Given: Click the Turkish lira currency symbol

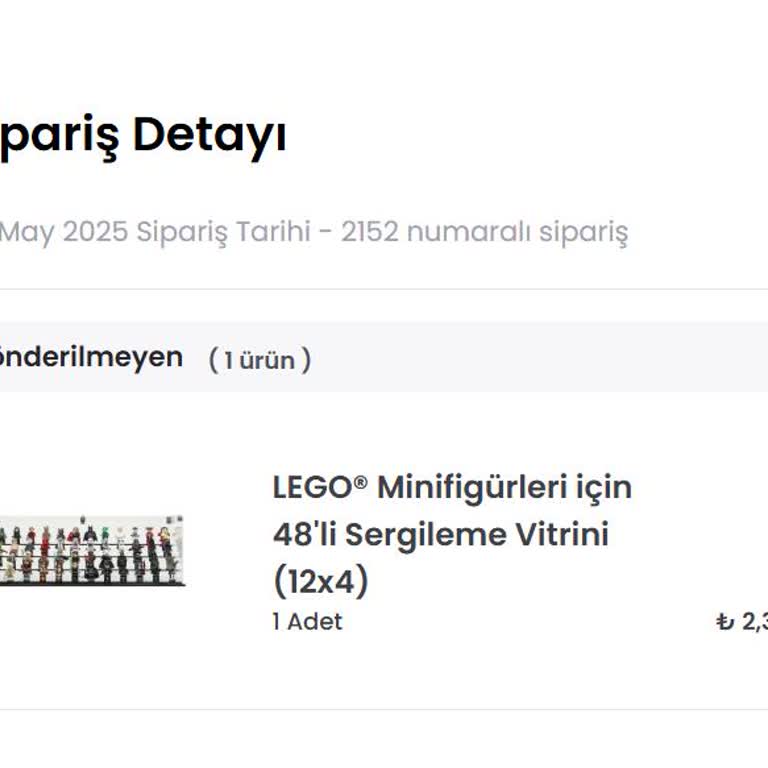Looking at the screenshot, I should point(725,622).
